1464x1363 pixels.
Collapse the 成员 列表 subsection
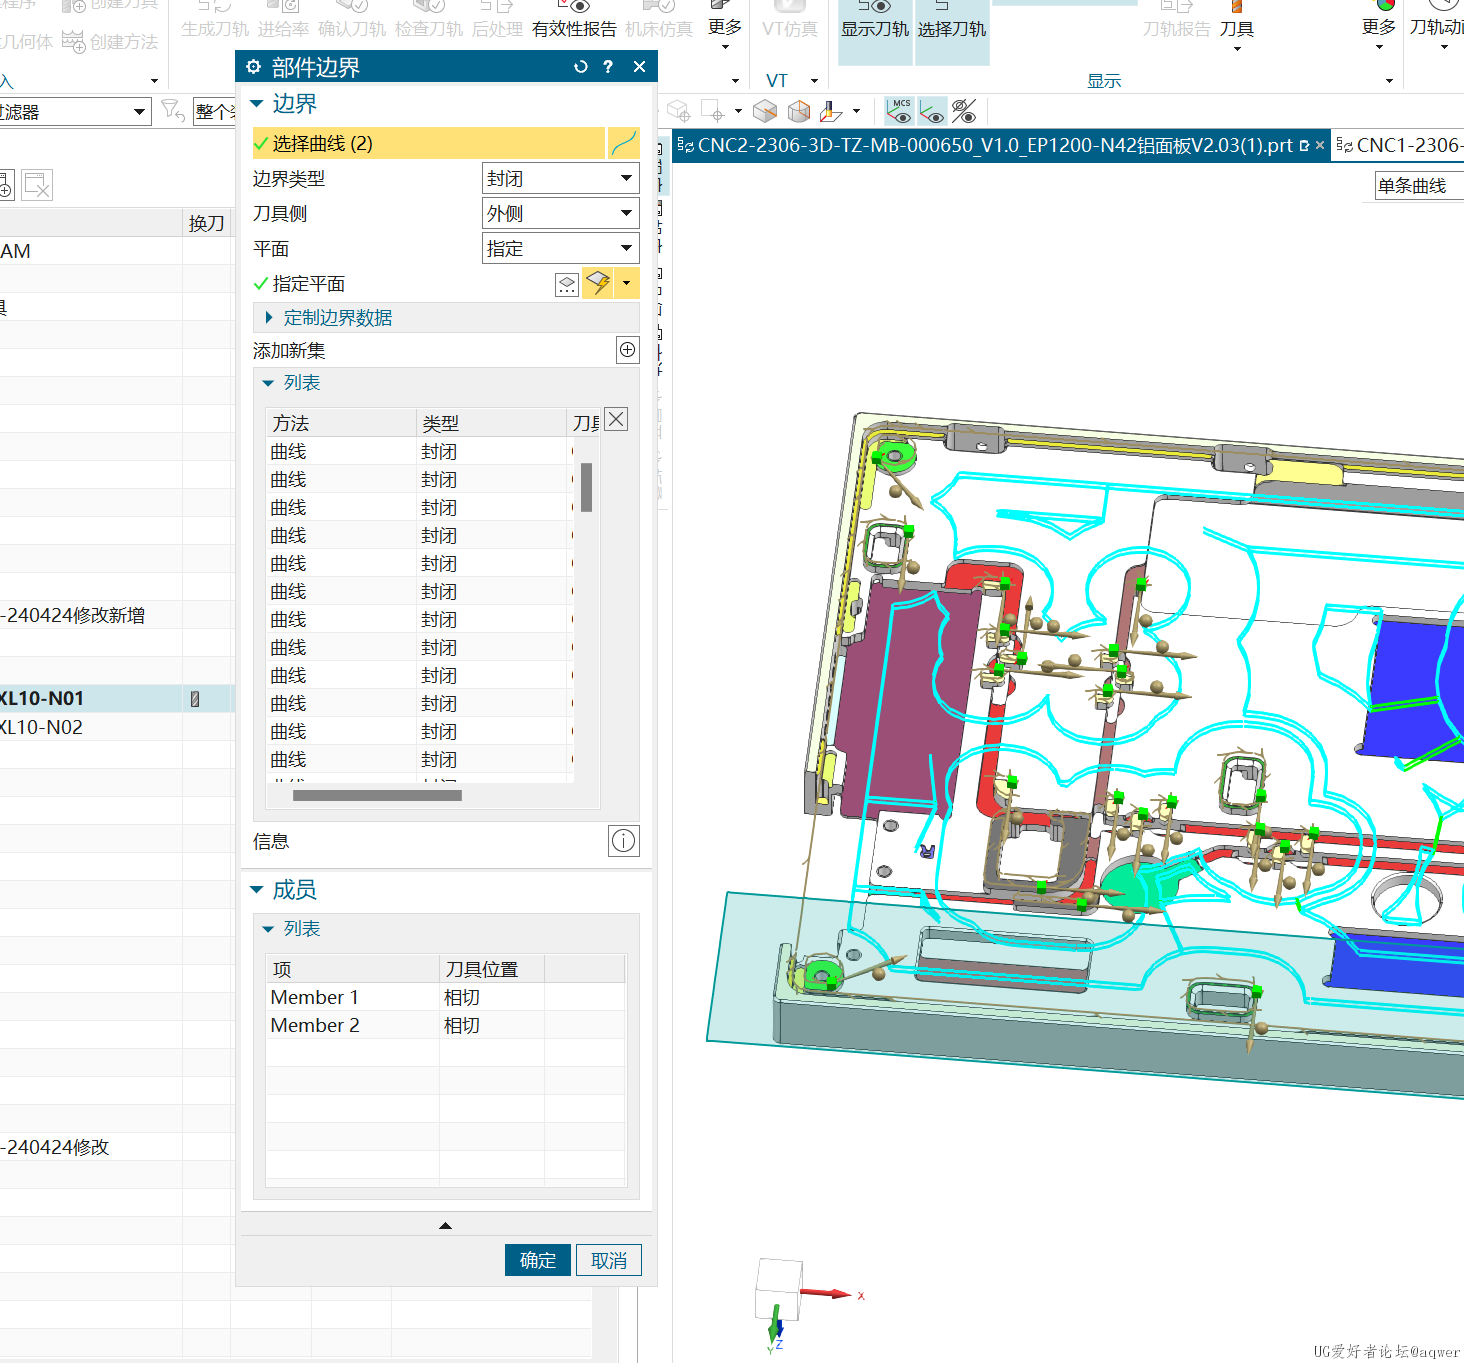pyautogui.click(x=268, y=929)
